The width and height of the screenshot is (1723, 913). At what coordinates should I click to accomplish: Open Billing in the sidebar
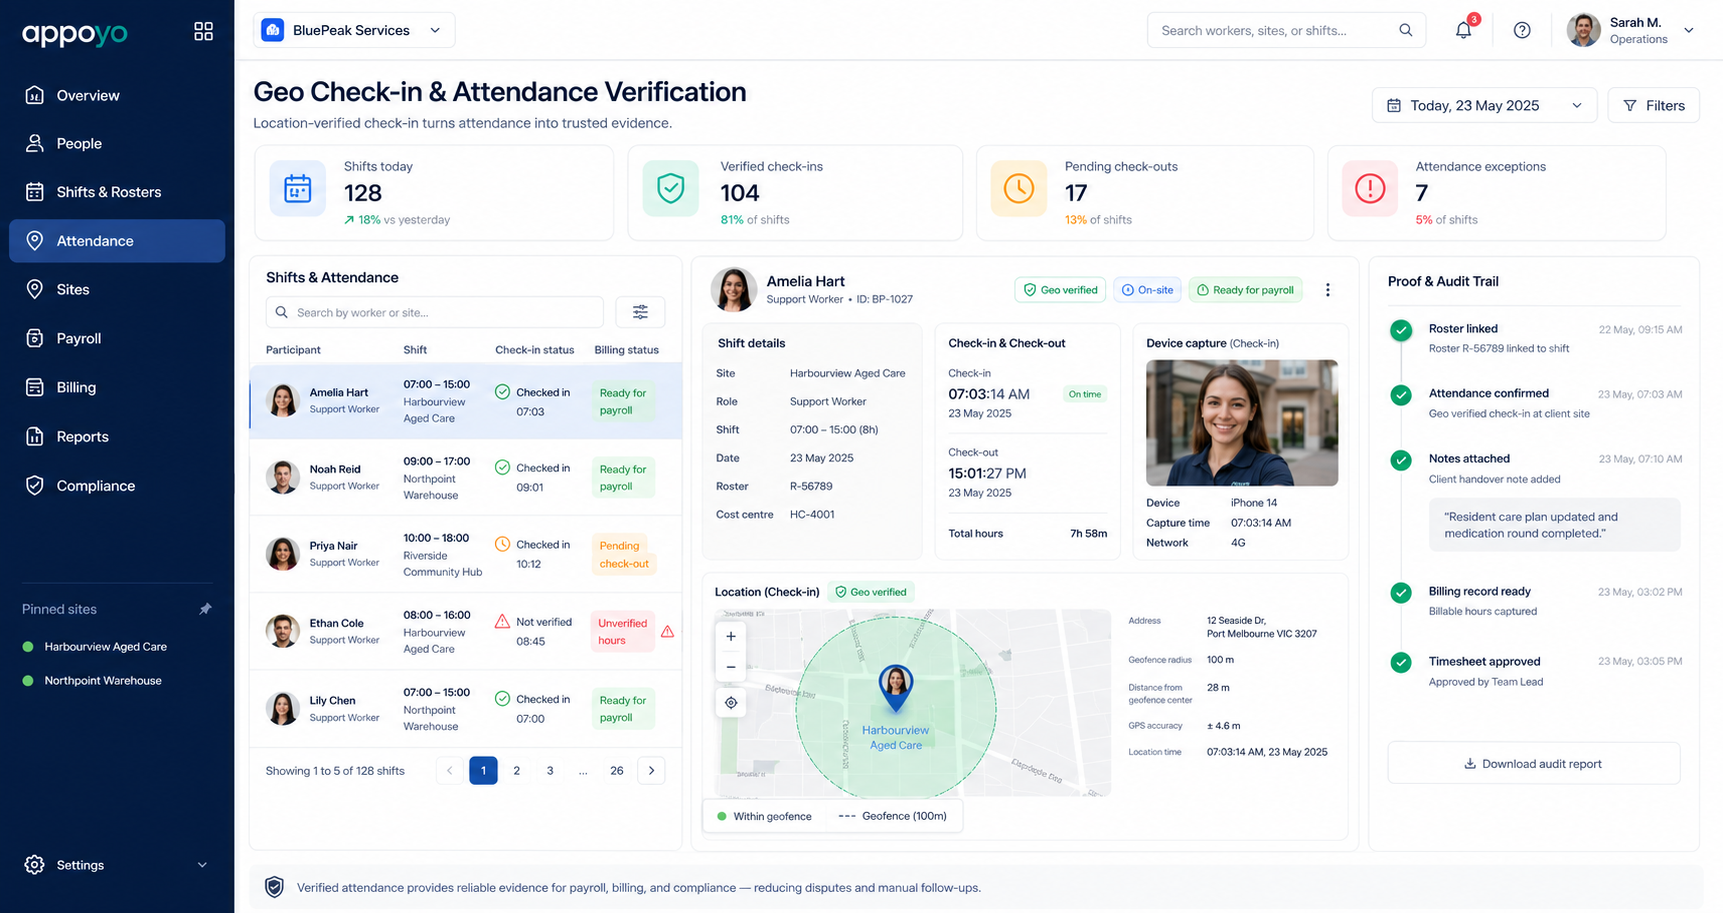(117, 387)
